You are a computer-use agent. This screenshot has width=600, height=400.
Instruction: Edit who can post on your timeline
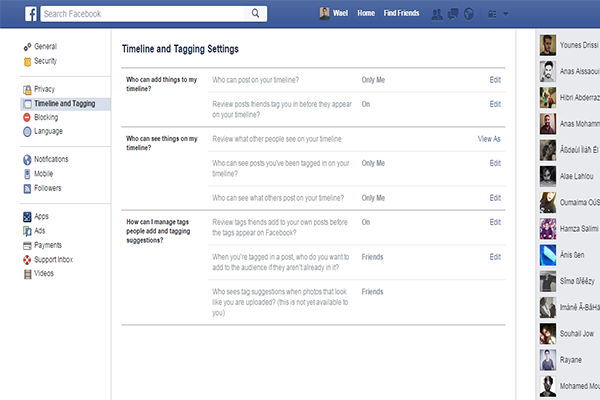(x=495, y=78)
